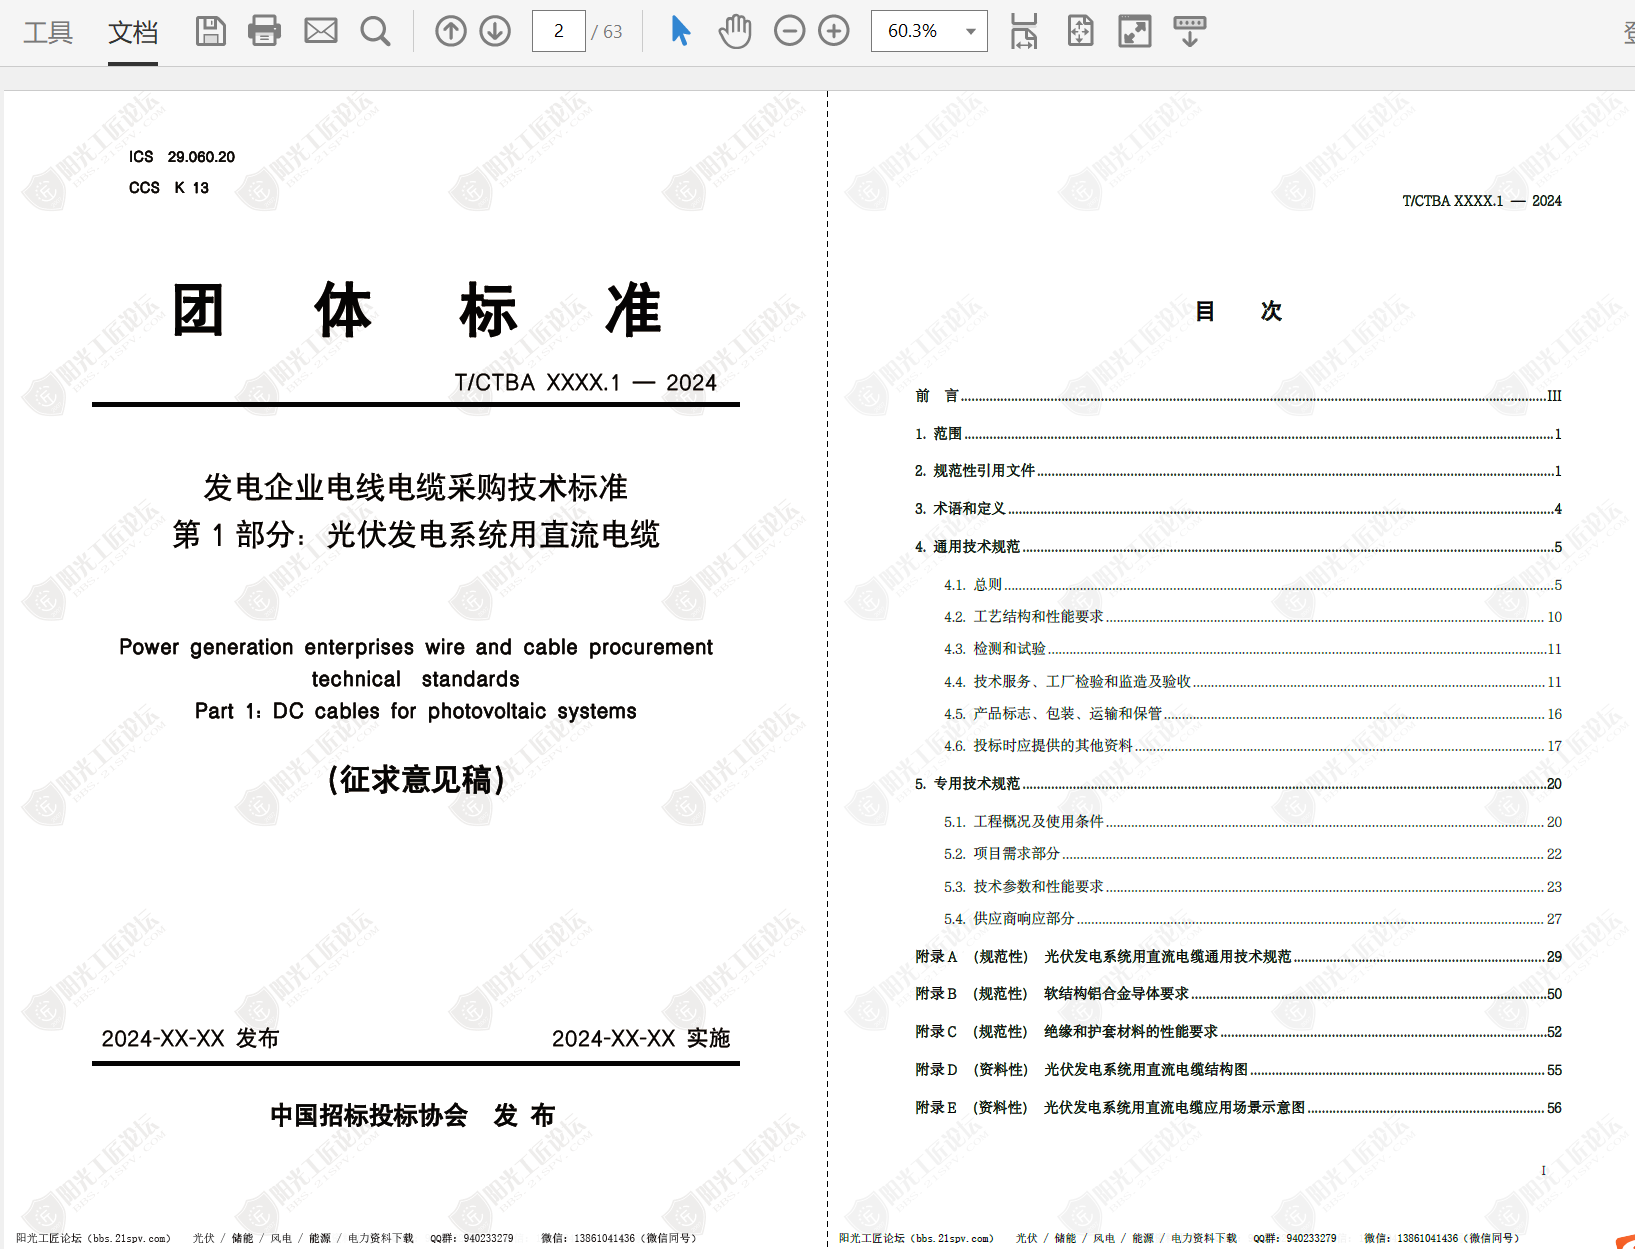The height and width of the screenshot is (1249, 1635).
Task: Click cover text T/CTBA XXXX.1 — 2024
Action: pos(585,383)
